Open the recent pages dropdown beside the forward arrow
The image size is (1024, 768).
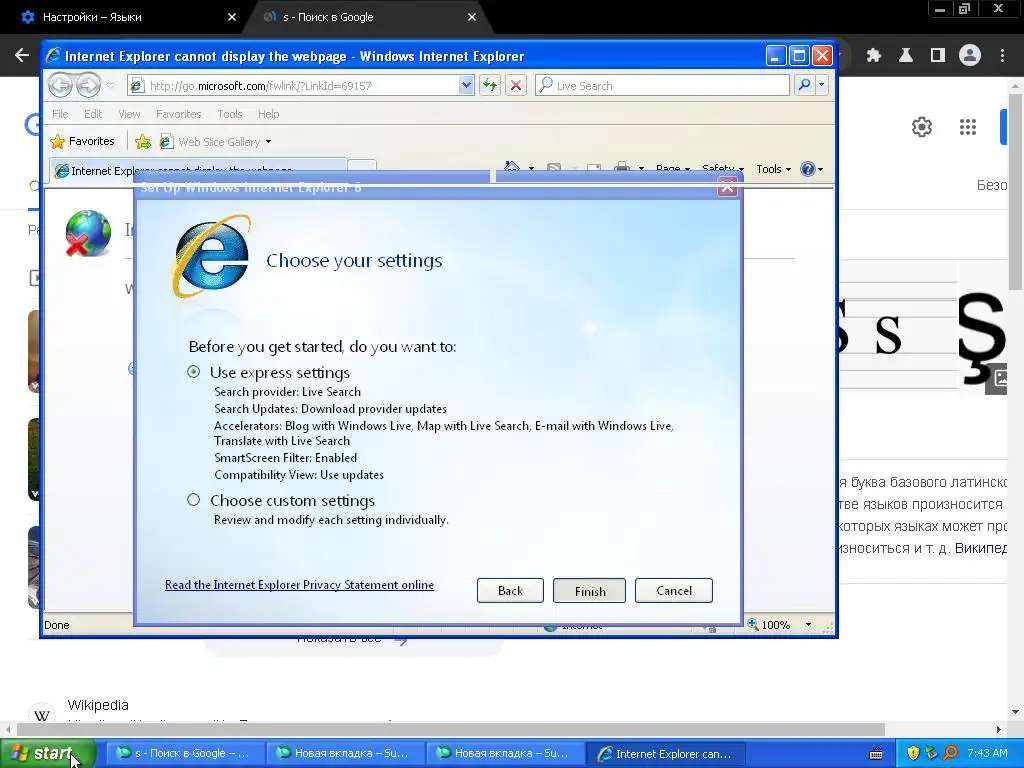[110, 86]
